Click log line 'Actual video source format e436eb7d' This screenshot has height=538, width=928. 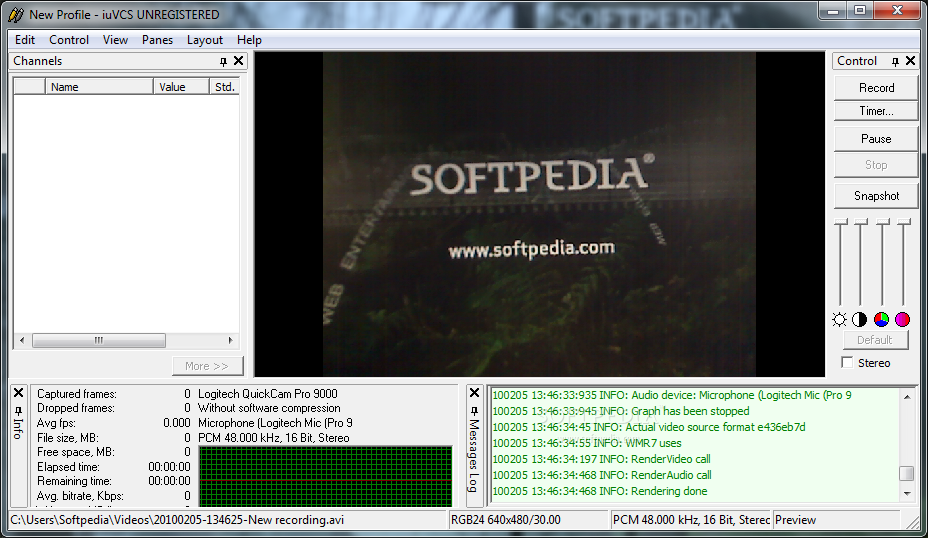point(649,427)
